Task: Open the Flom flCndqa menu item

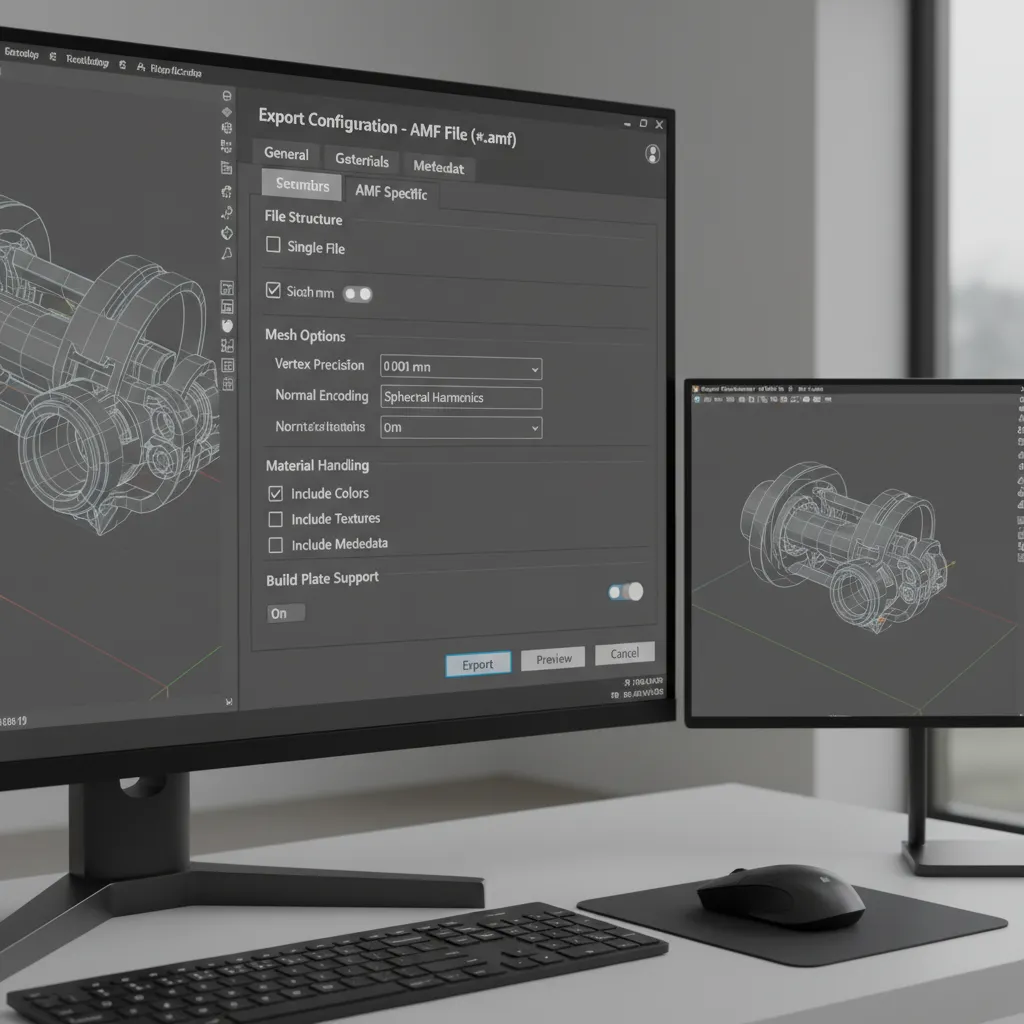Action: 176,70
